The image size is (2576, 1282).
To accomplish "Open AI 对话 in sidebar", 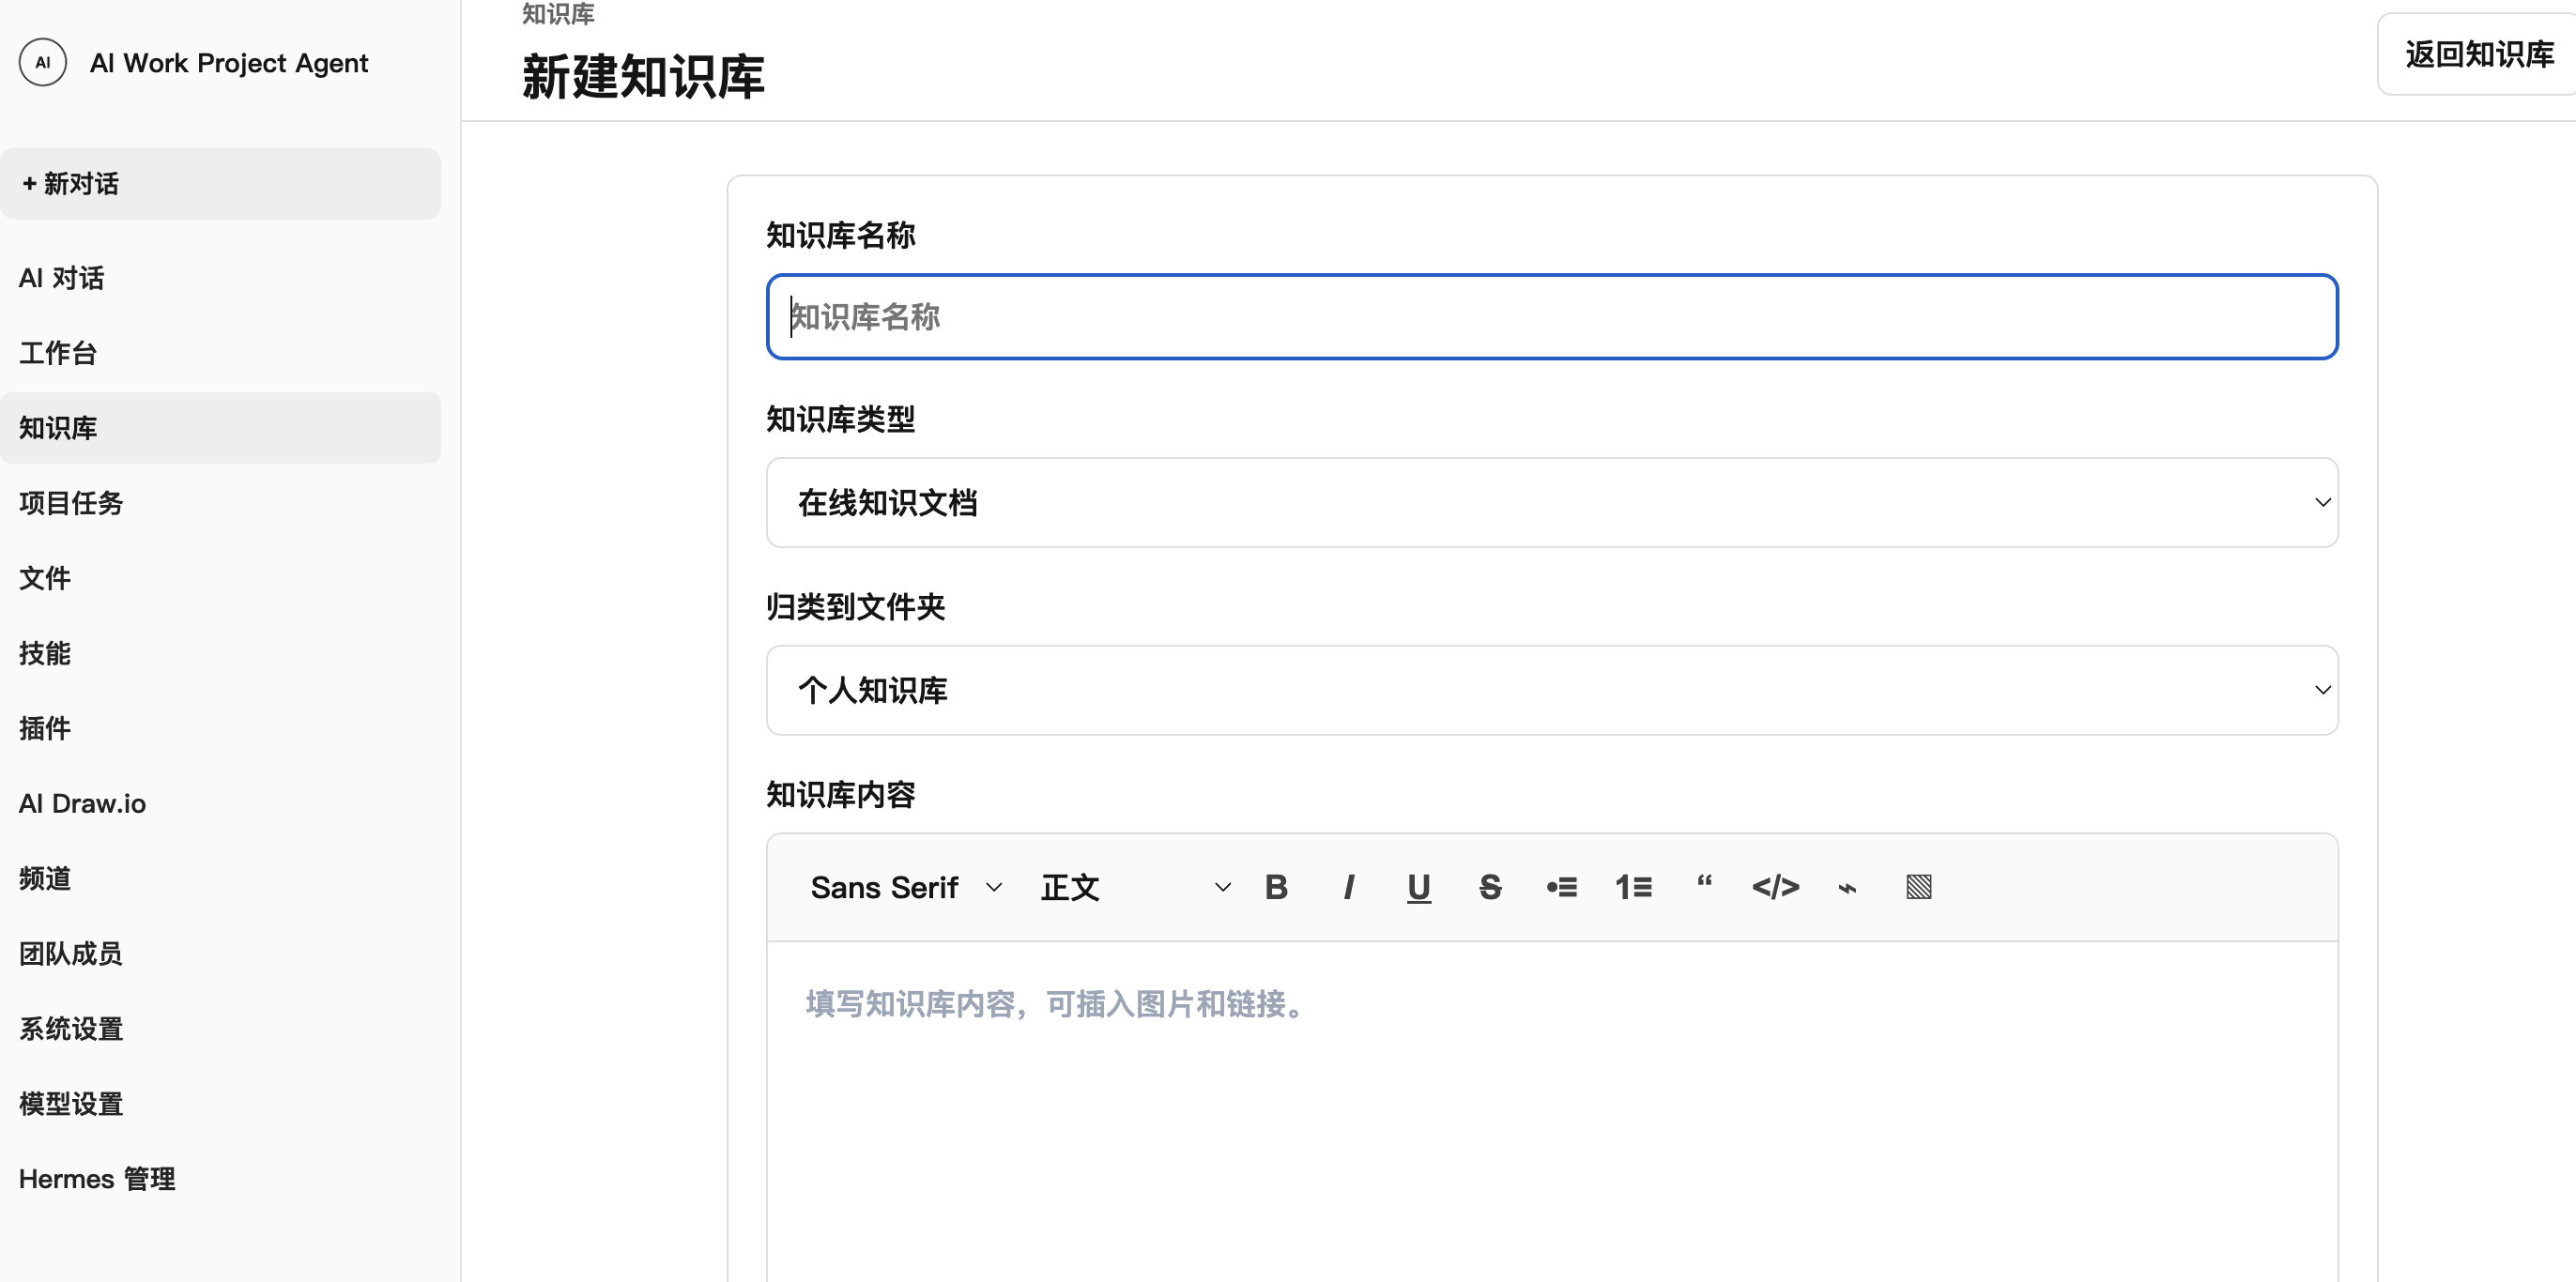I will (x=220, y=278).
